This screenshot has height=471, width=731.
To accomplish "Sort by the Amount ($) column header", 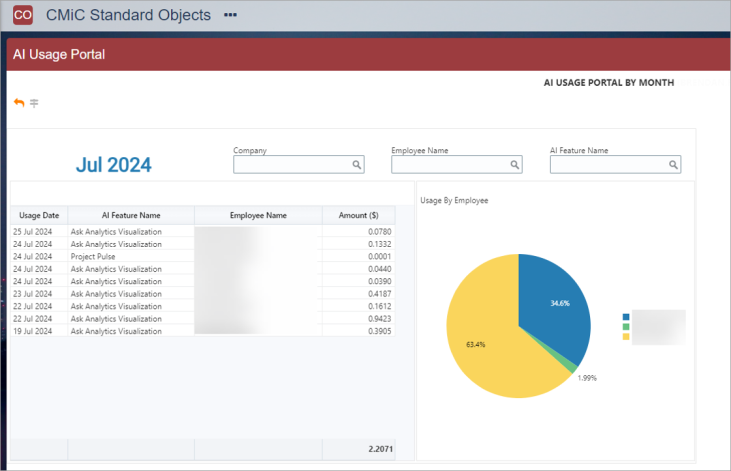I will [359, 215].
